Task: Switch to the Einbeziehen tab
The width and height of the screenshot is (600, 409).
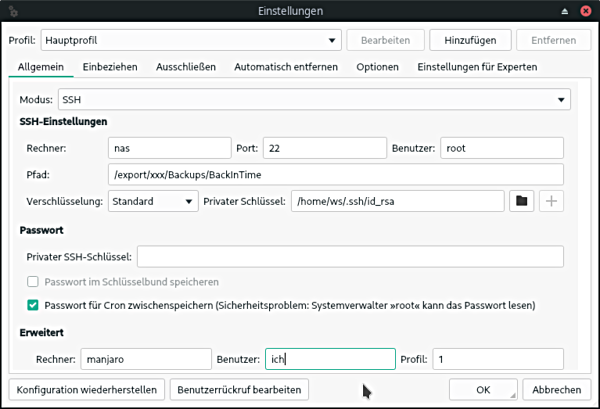Action: [110, 67]
